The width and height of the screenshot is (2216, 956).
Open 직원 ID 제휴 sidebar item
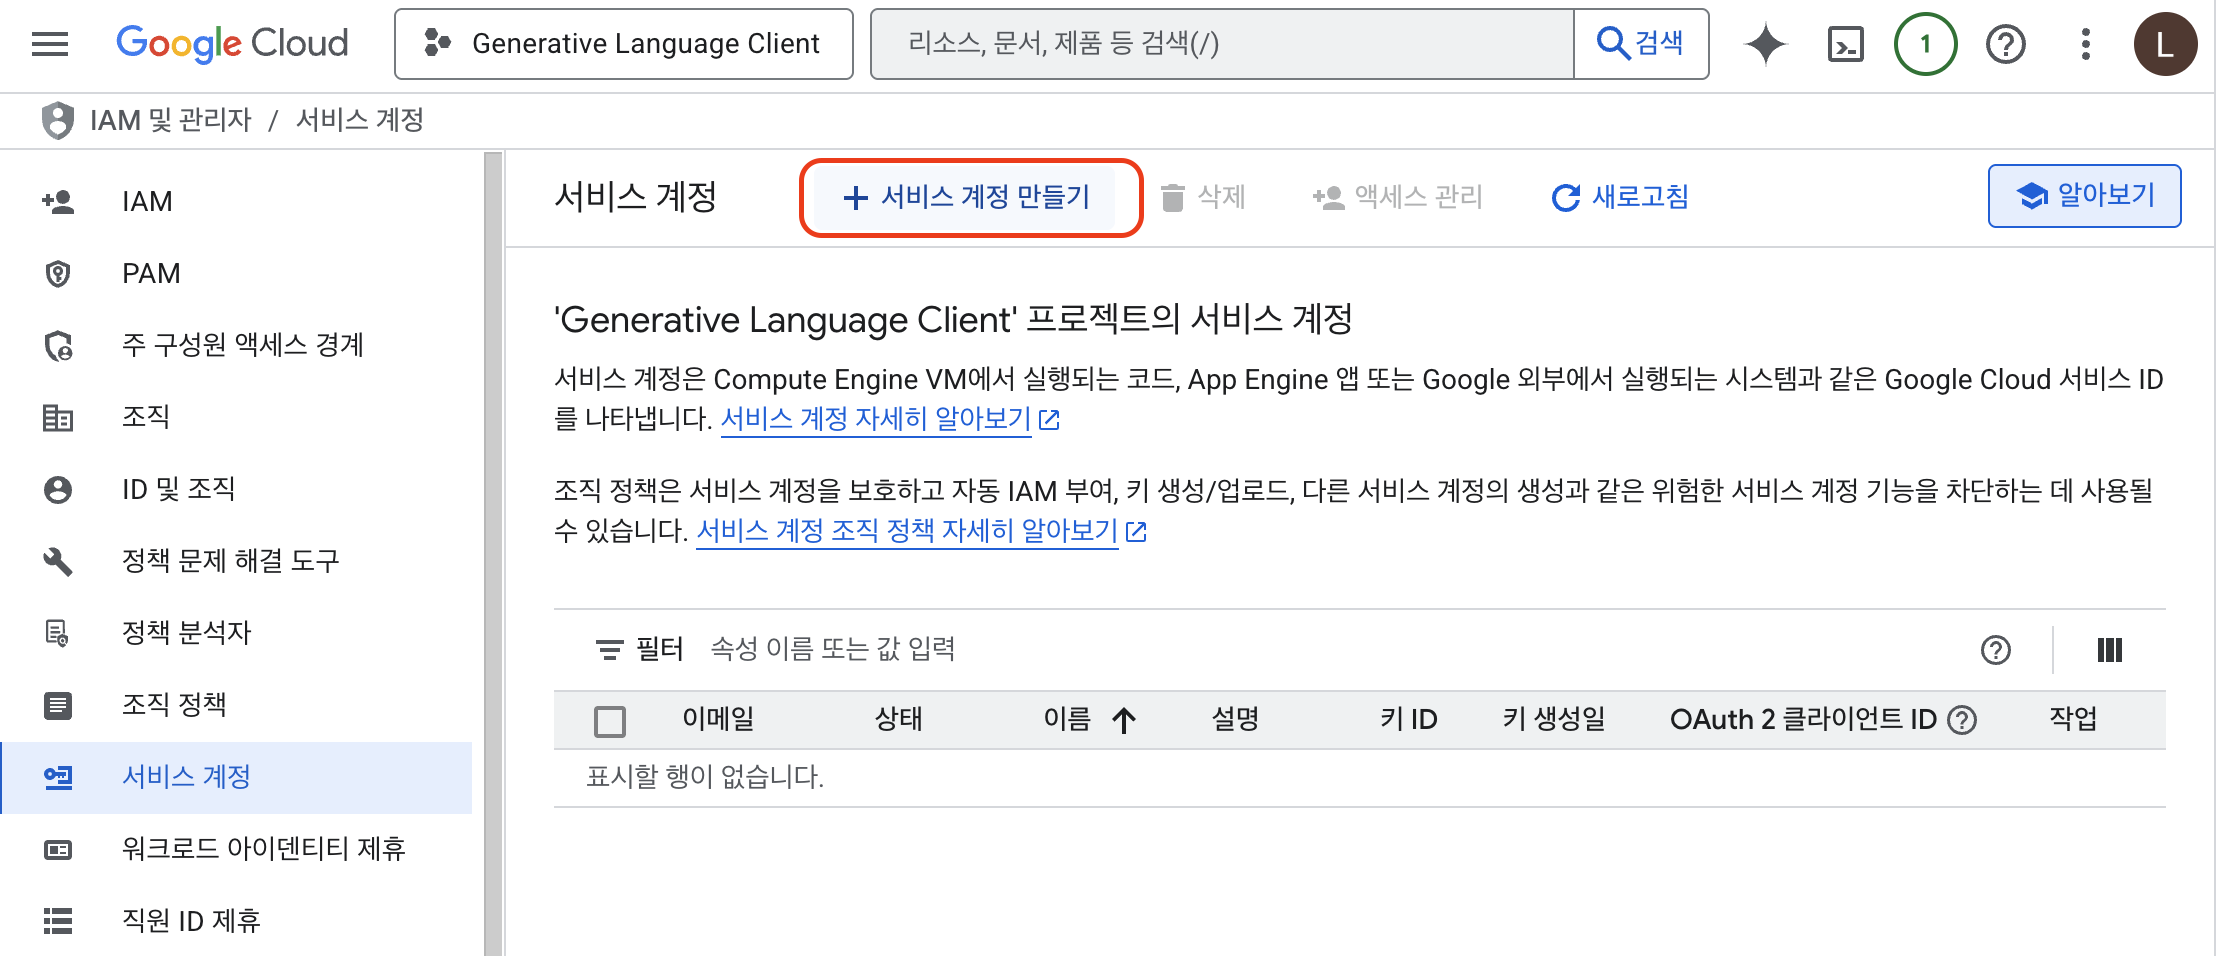coord(237,921)
